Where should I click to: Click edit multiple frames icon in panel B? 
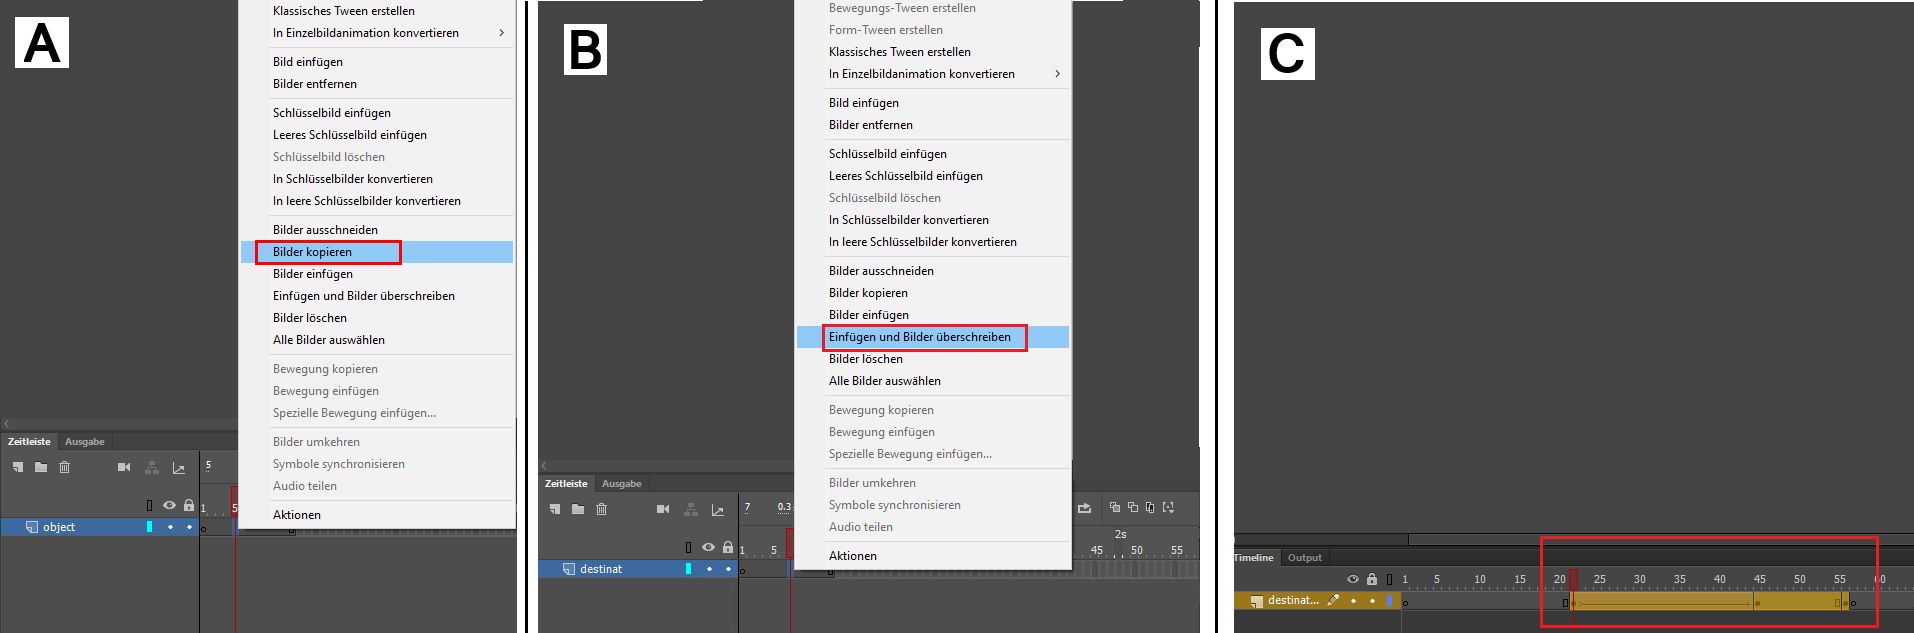coord(1150,507)
